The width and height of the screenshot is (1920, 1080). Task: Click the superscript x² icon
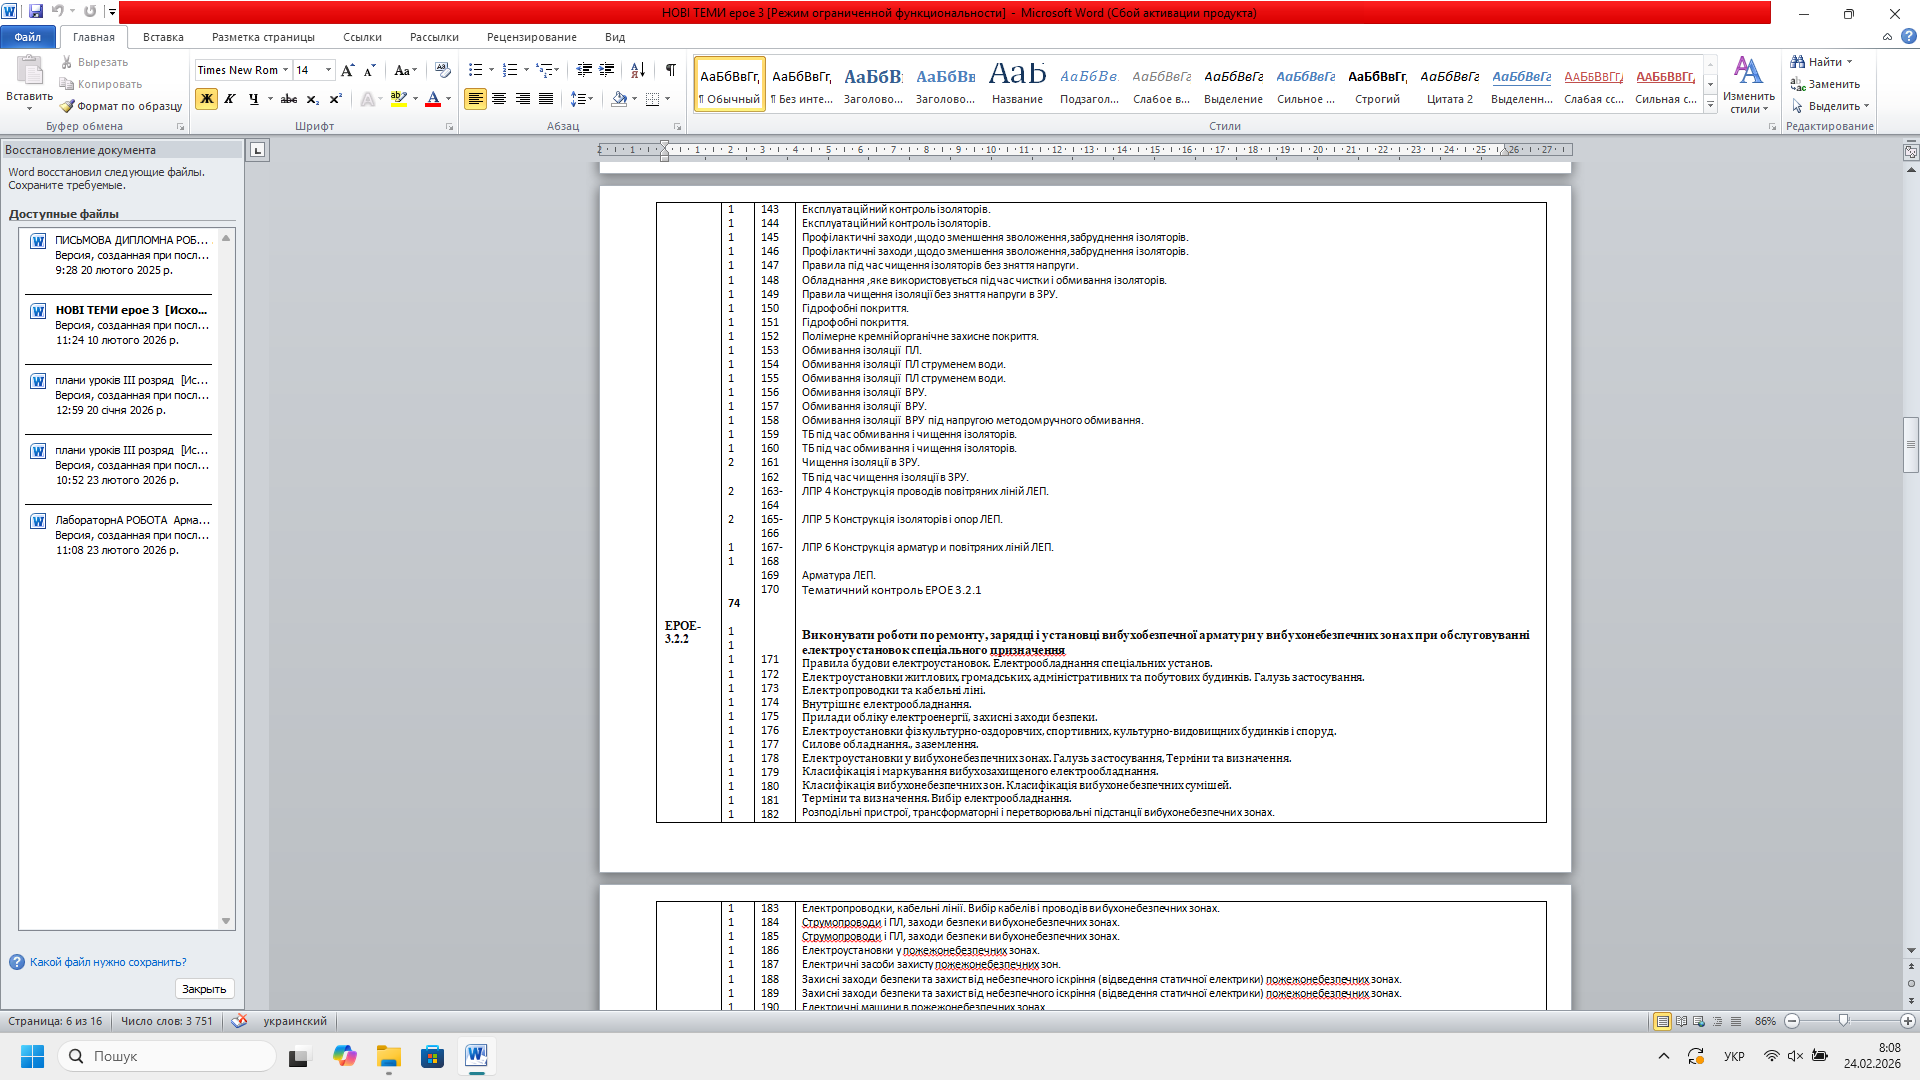(x=336, y=99)
